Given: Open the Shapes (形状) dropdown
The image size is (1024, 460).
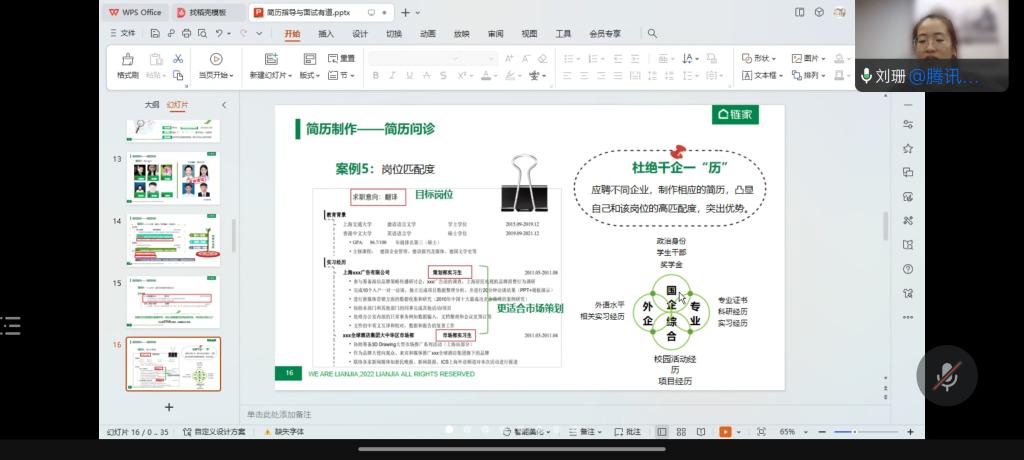Looking at the screenshot, I should coord(762,59).
